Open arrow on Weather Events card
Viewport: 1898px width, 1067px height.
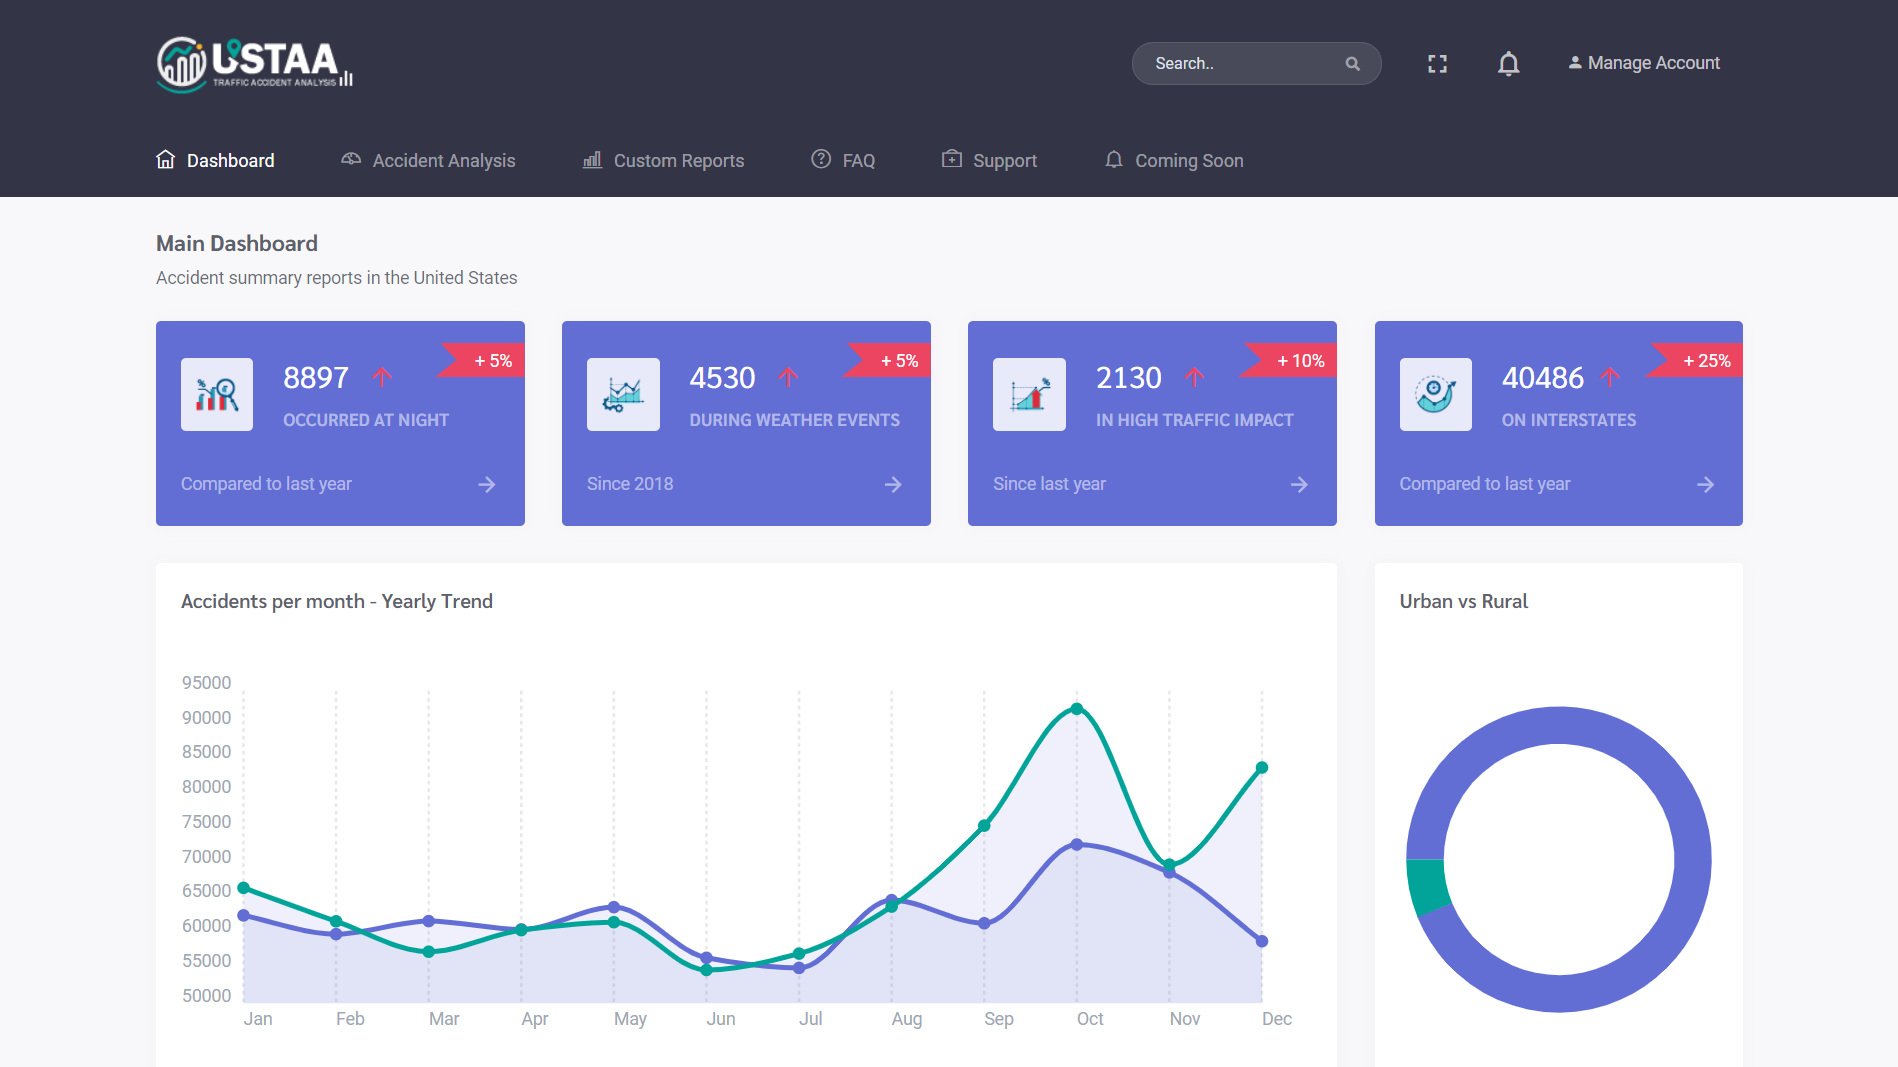tap(893, 485)
